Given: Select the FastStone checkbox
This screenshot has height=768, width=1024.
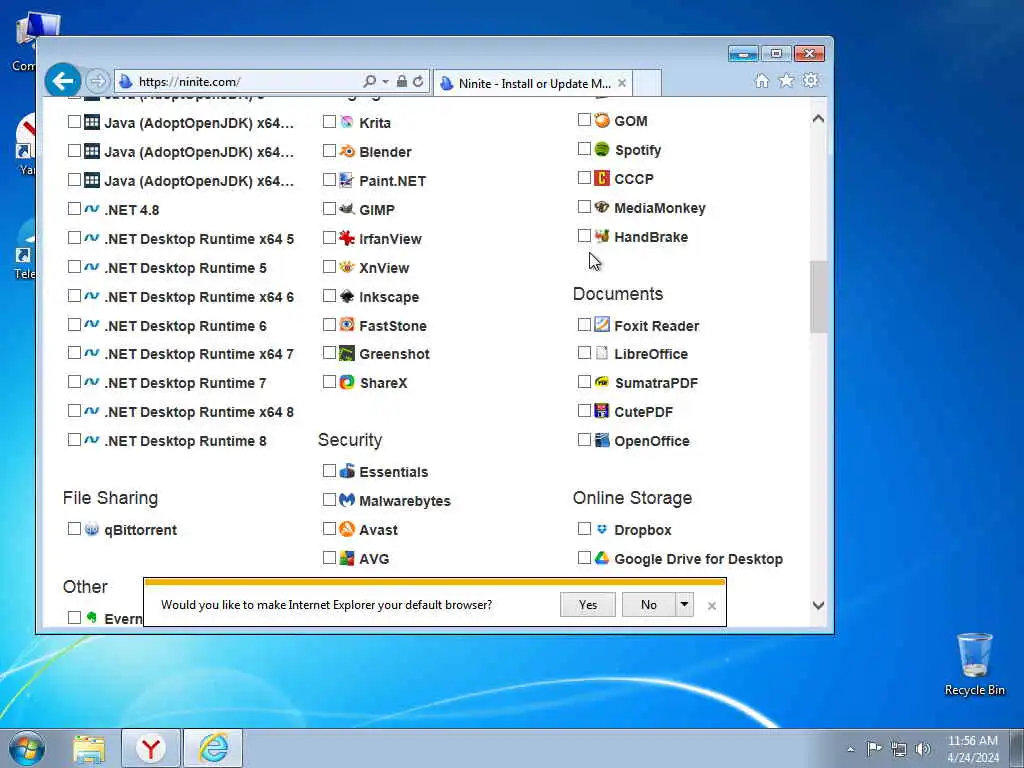Looking at the screenshot, I should (x=330, y=325).
